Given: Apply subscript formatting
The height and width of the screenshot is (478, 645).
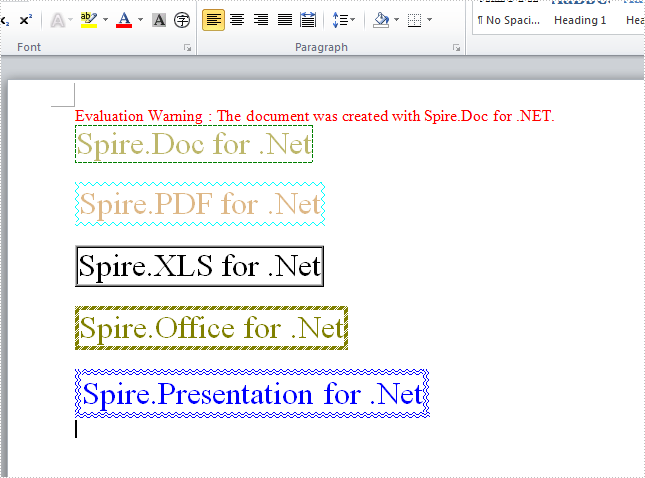Looking at the screenshot, I should pyautogui.click(x=5, y=20).
